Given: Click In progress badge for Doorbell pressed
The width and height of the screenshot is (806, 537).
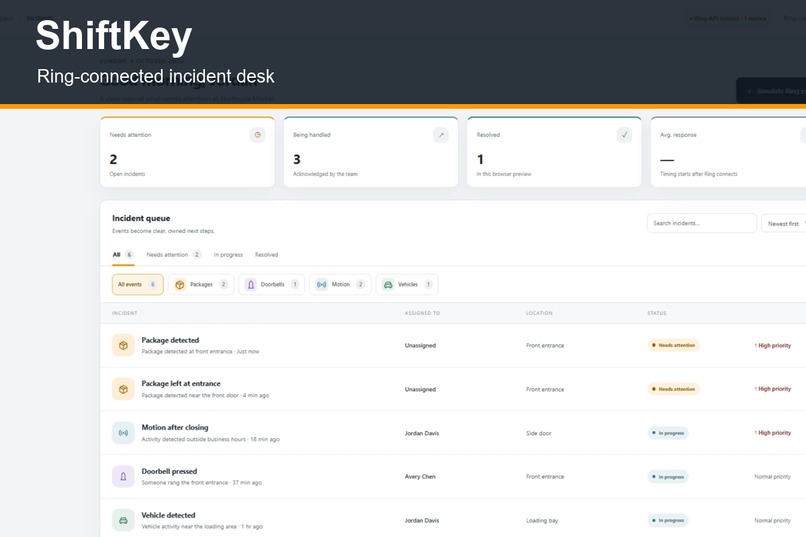Looking at the screenshot, I should pyautogui.click(x=668, y=477).
